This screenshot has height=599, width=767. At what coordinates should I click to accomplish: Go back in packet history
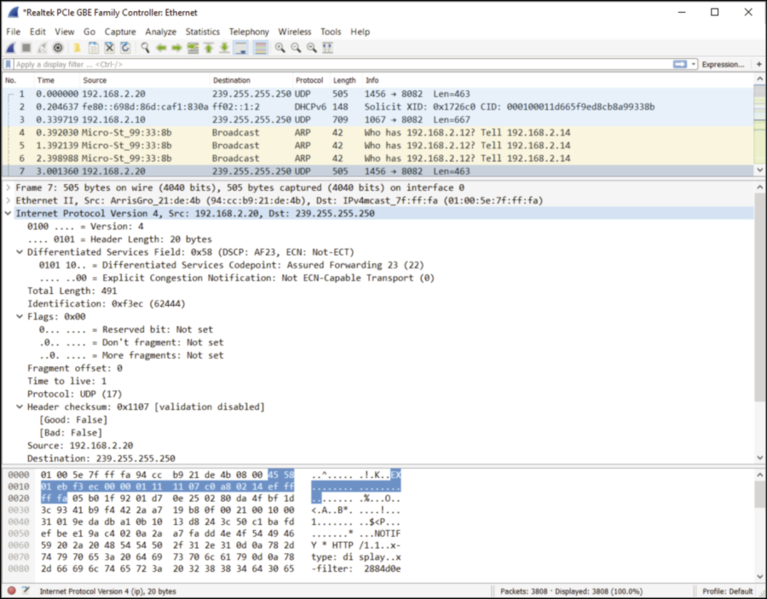[x=161, y=48]
